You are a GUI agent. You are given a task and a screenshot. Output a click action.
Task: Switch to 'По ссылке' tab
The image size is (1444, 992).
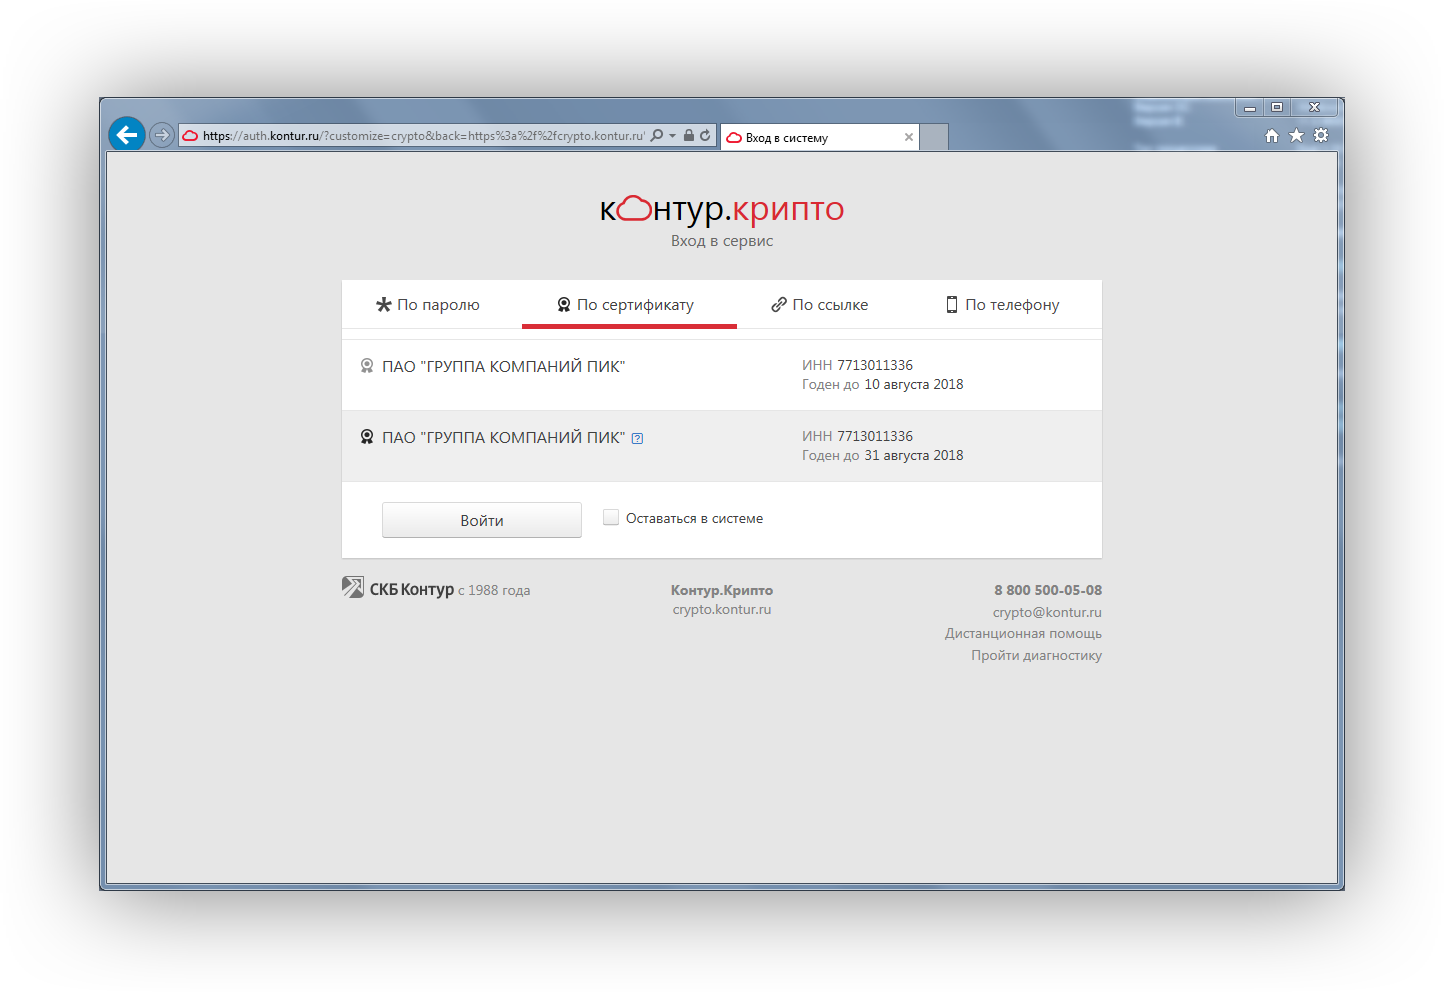[x=820, y=305]
